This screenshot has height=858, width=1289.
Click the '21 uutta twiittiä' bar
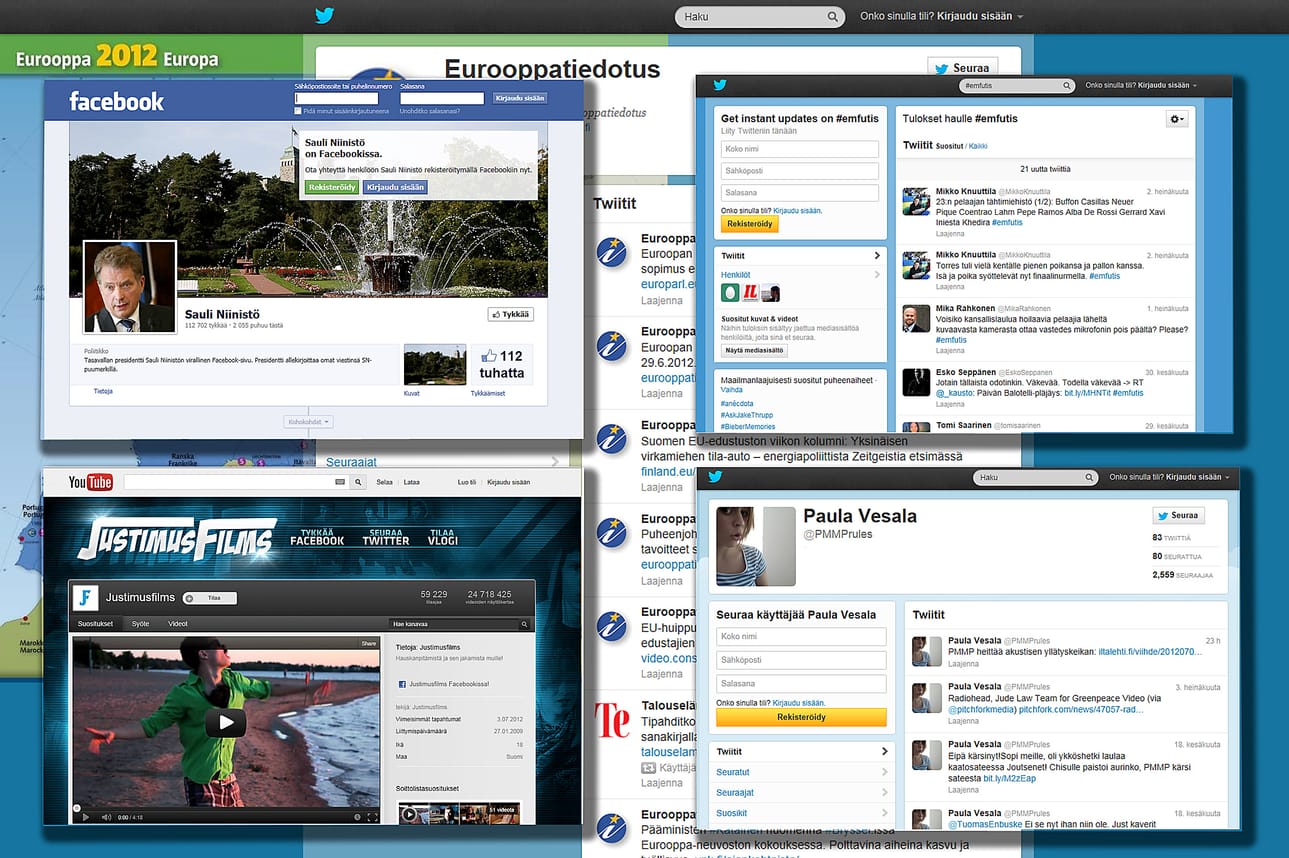(x=1045, y=169)
